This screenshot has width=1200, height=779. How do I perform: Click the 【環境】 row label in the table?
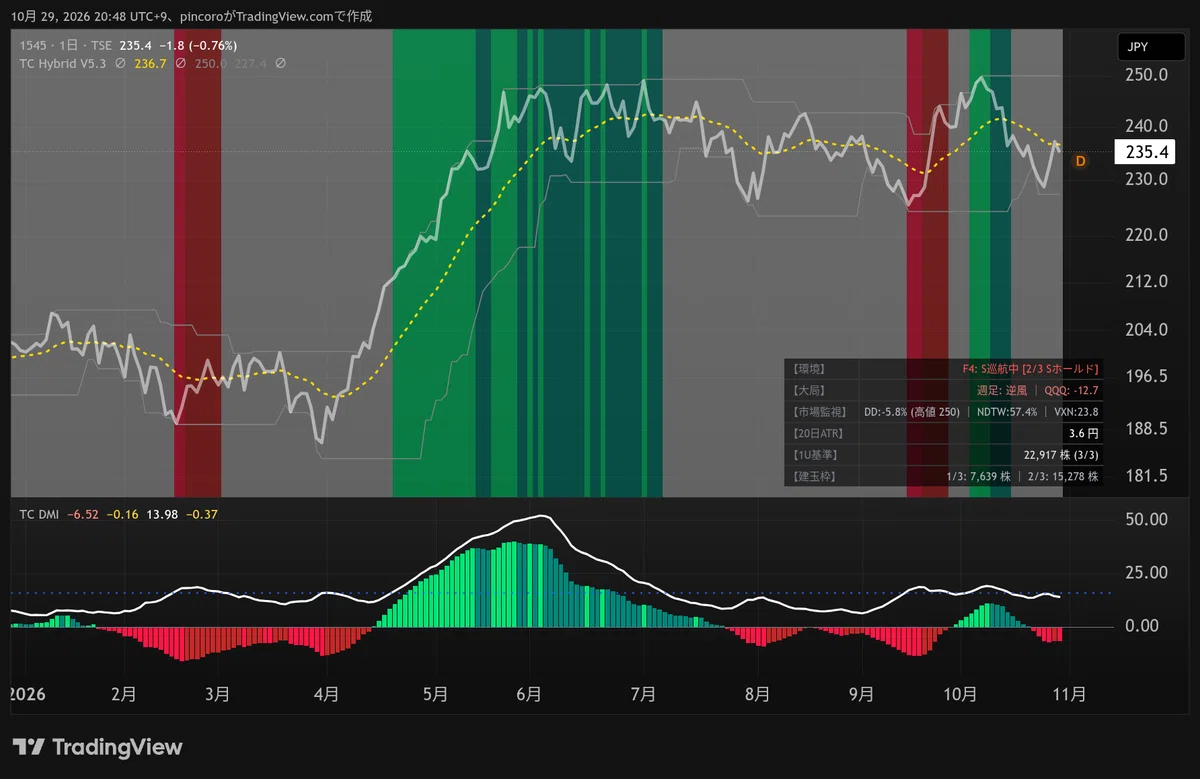click(x=810, y=369)
